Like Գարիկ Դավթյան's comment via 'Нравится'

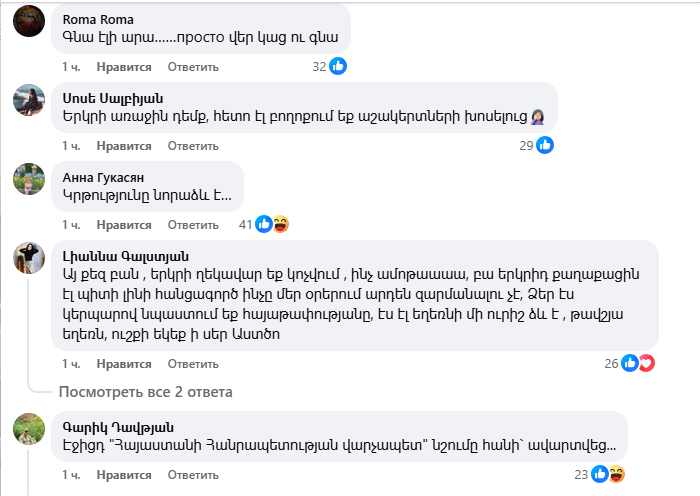point(124,475)
